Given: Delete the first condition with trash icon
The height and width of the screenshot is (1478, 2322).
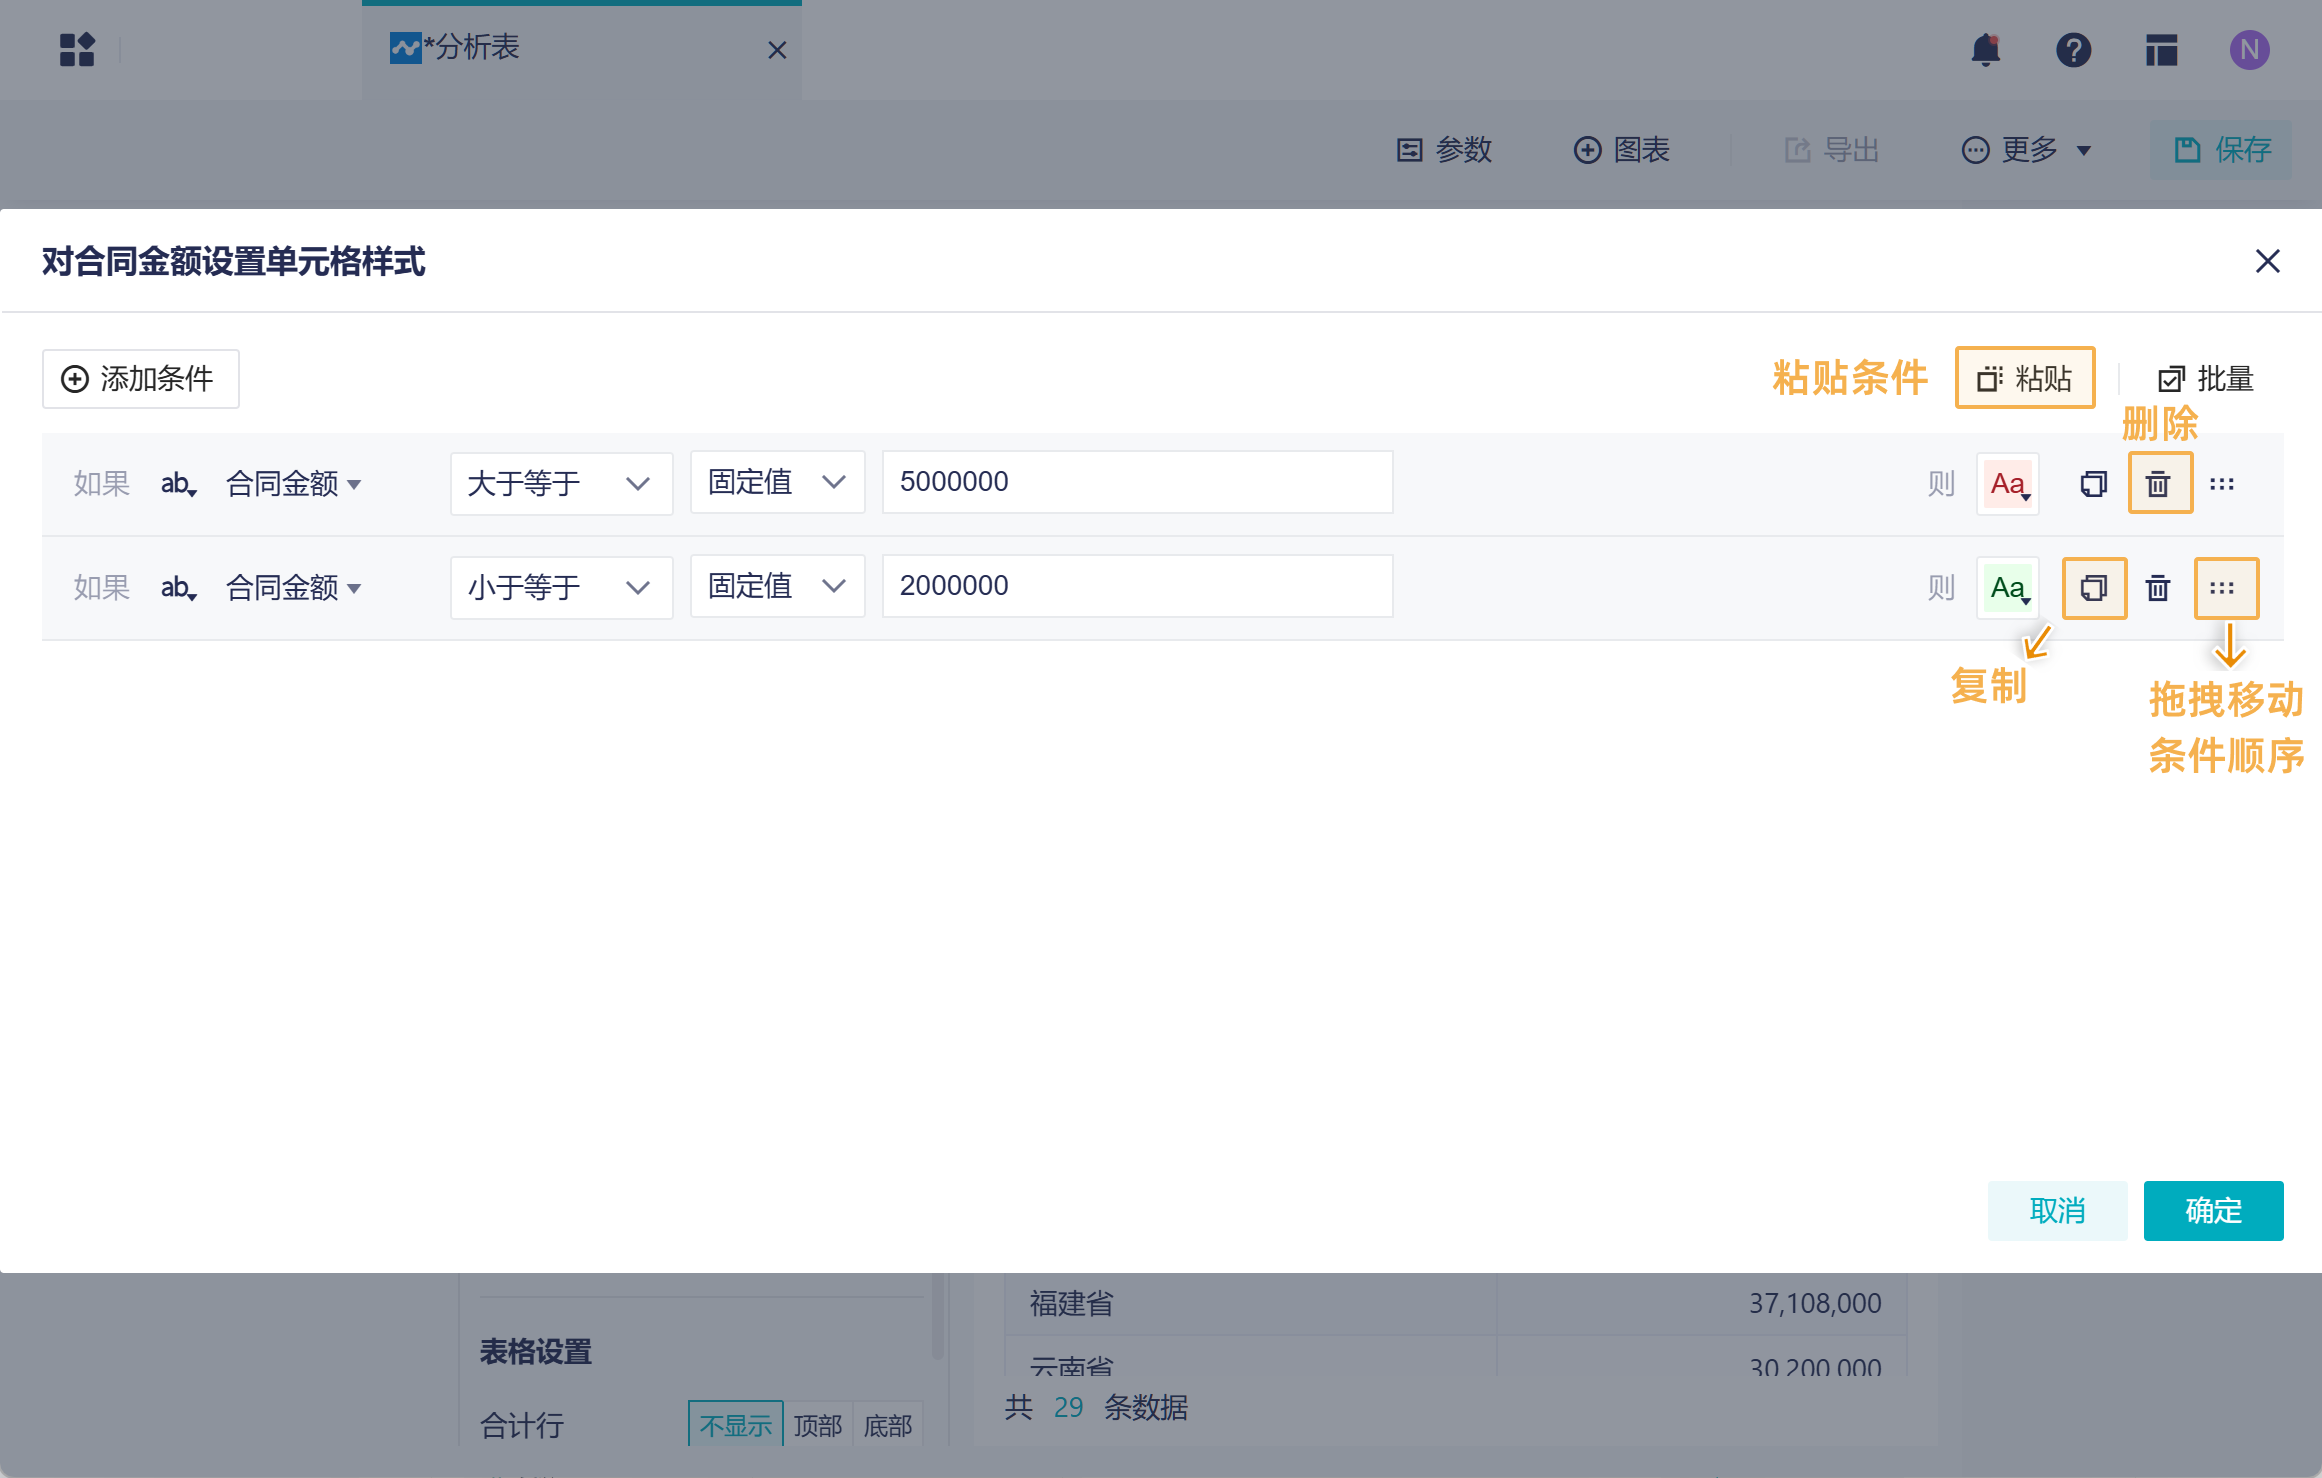Looking at the screenshot, I should tap(2159, 484).
